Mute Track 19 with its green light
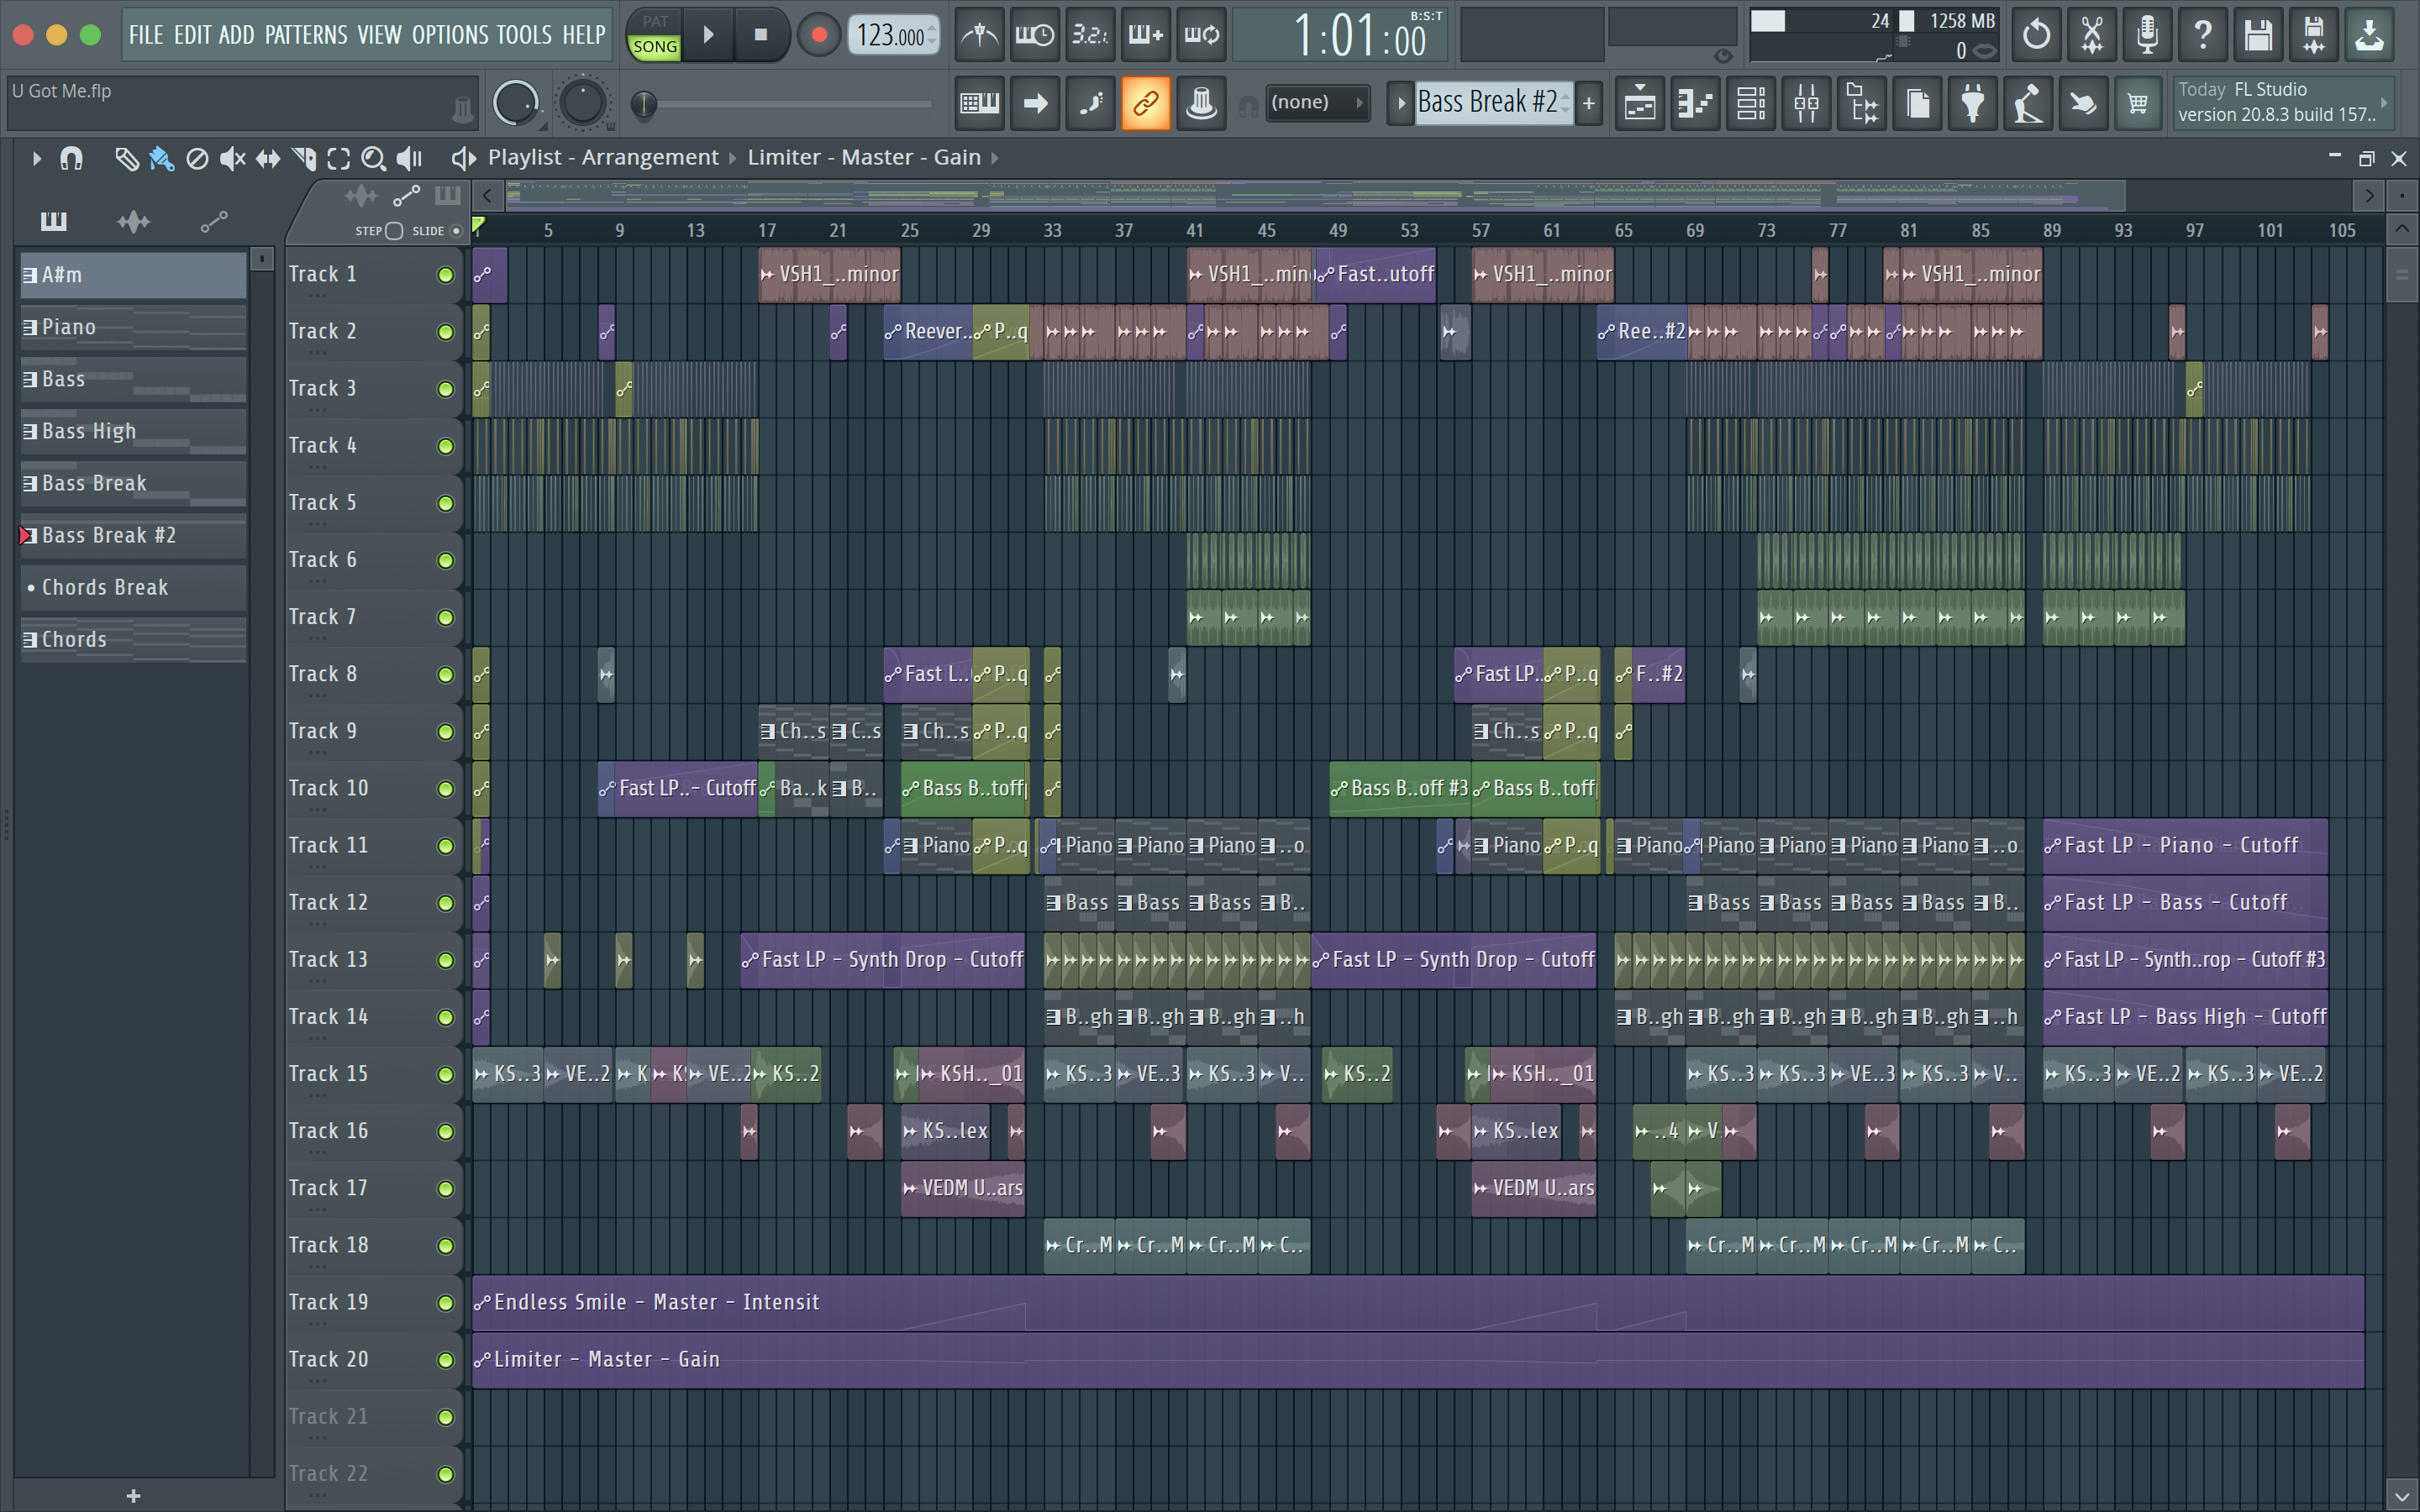 point(445,1303)
